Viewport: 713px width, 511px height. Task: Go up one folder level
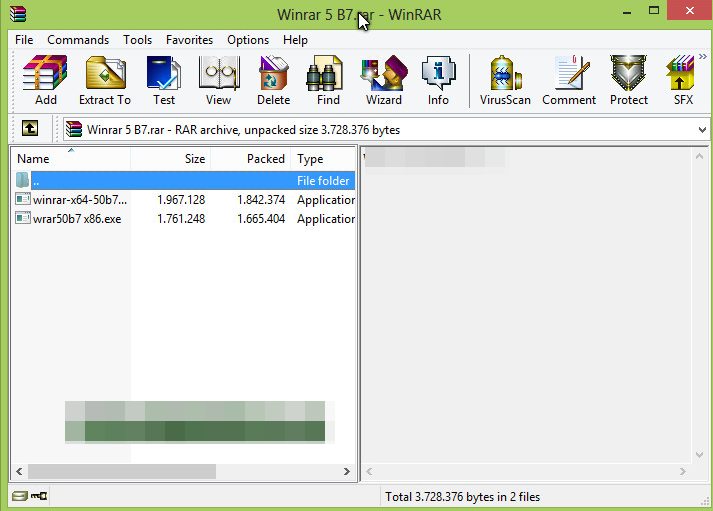pyautogui.click(x=30, y=129)
